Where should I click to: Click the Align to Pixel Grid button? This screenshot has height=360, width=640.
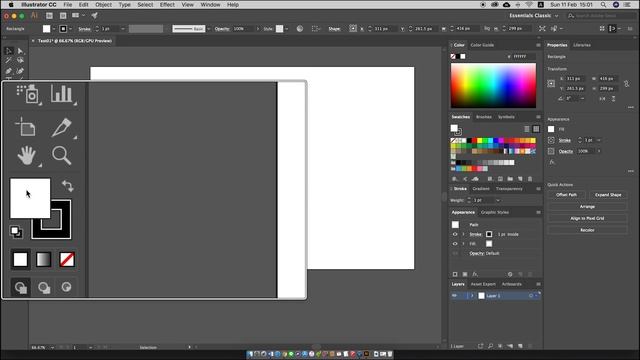587,219
